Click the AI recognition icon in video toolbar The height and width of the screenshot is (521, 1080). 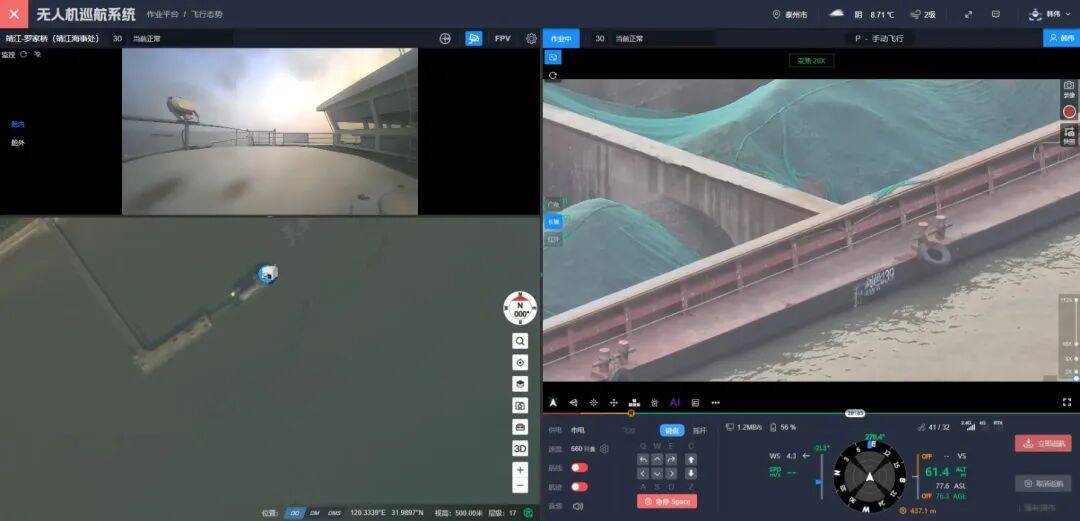click(x=675, y=402)
